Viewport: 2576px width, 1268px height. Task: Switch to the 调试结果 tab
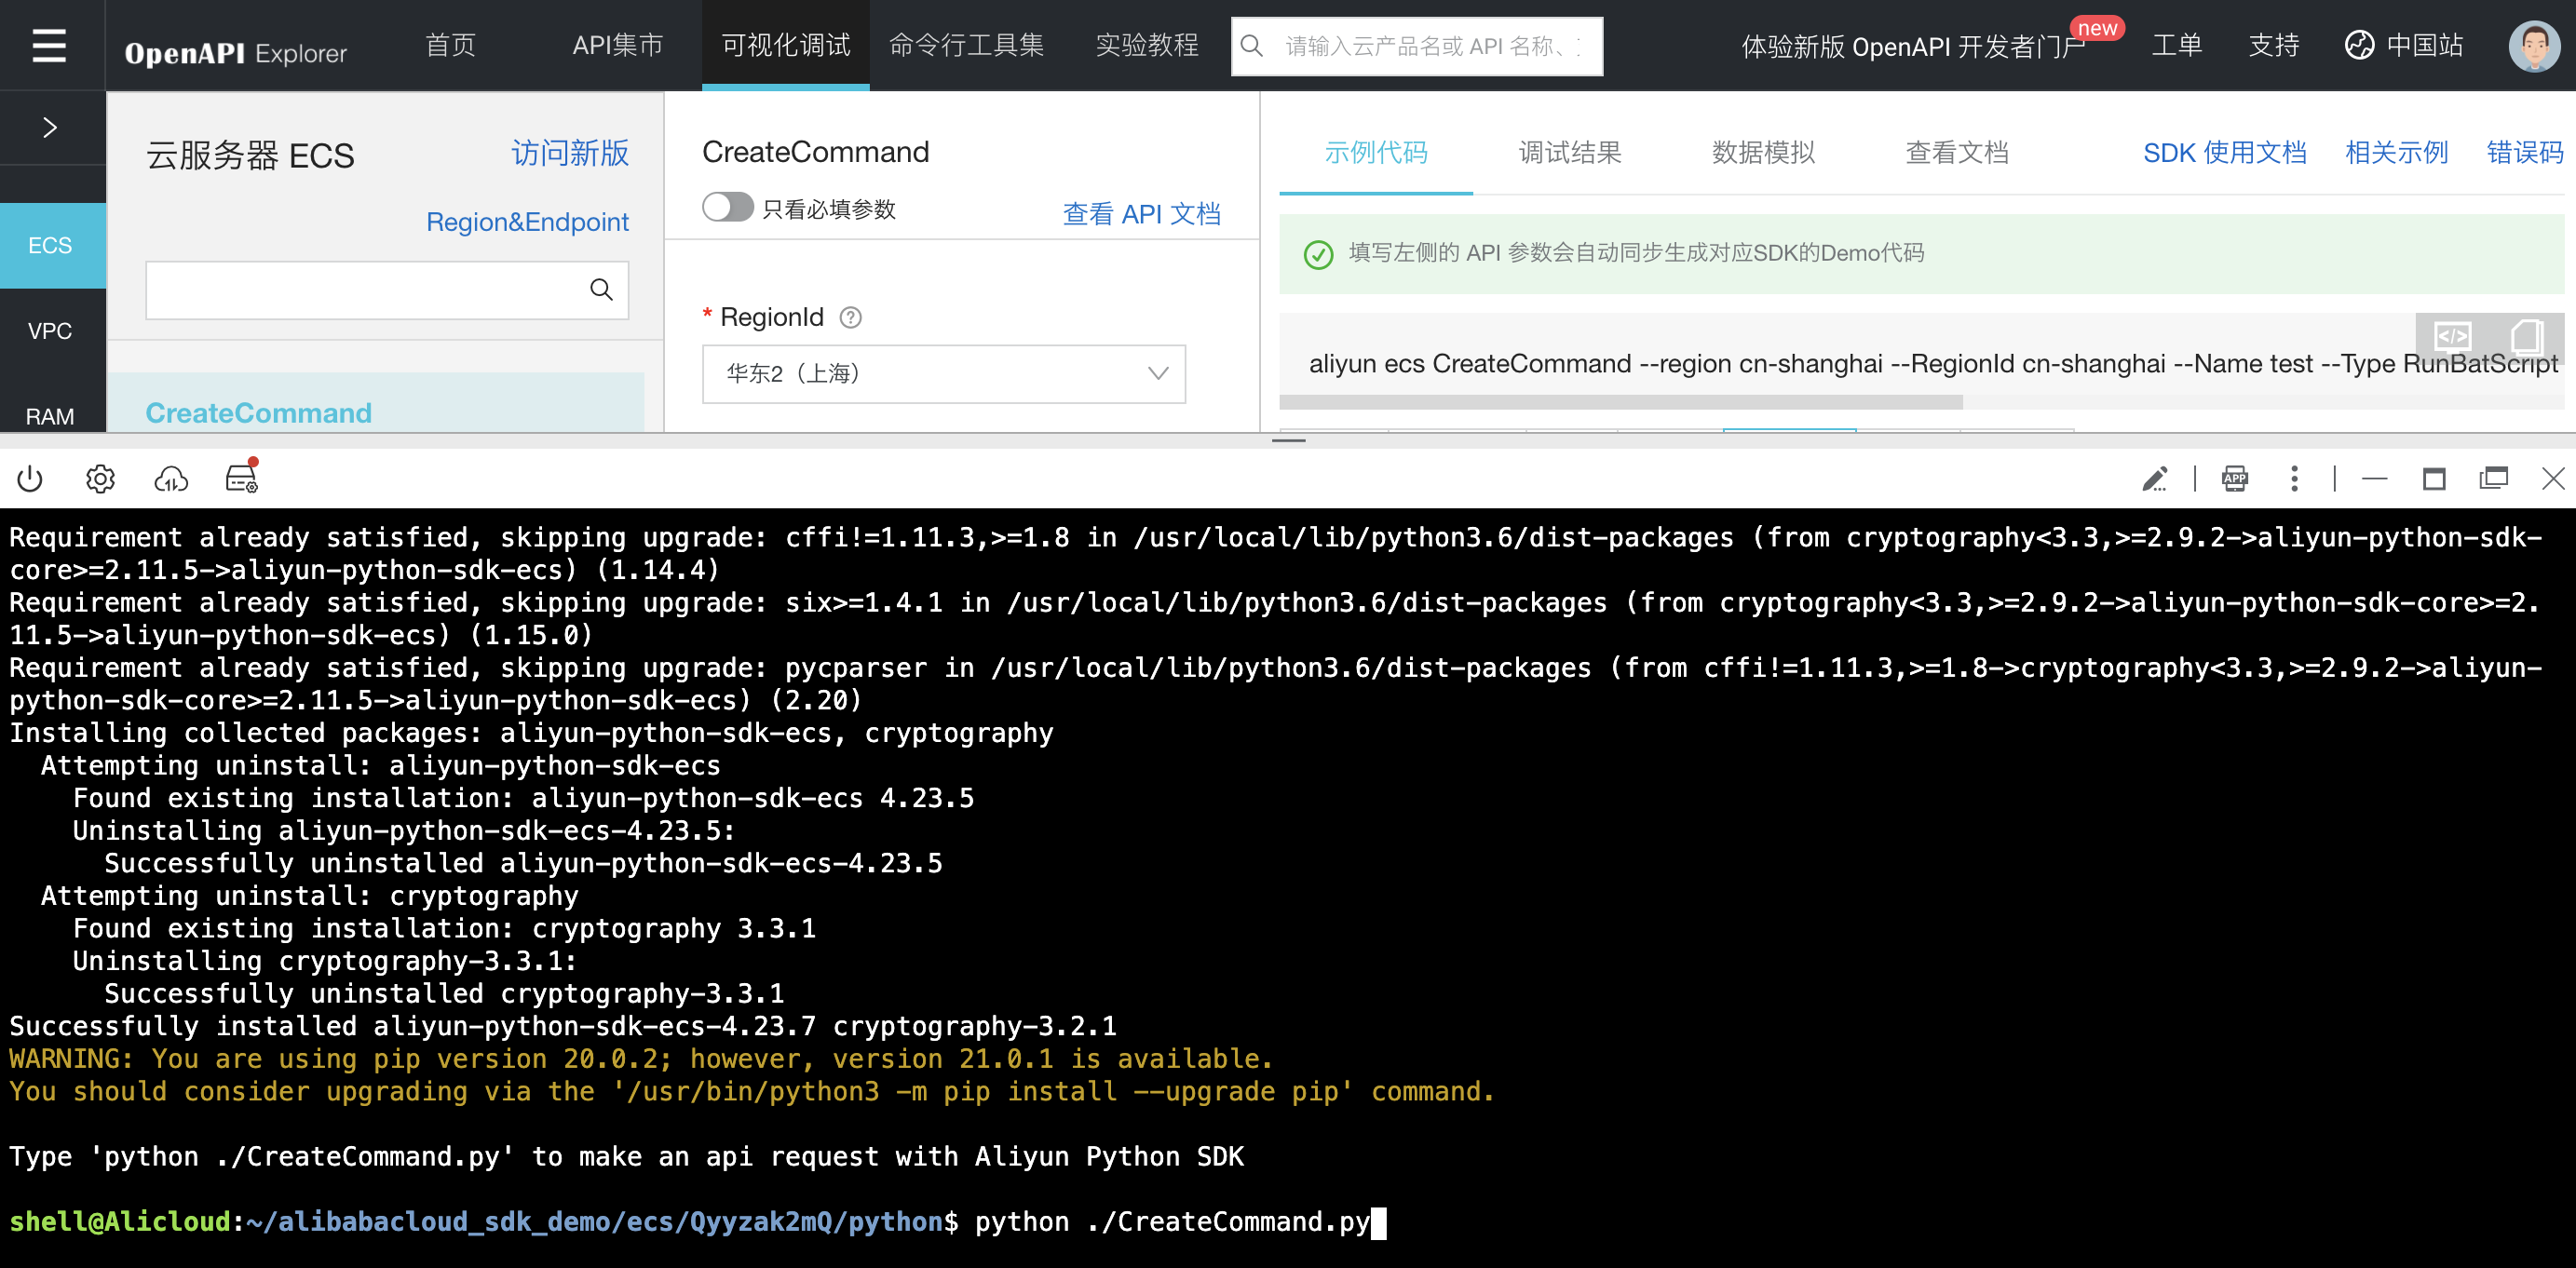[1569, 153]
